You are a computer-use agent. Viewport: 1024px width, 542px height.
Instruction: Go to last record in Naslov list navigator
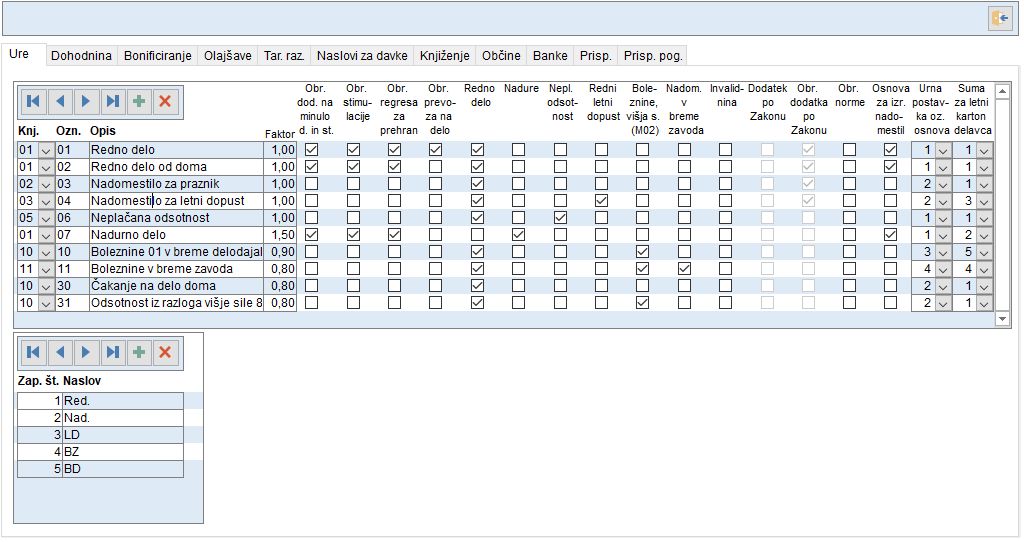[112, 353]
